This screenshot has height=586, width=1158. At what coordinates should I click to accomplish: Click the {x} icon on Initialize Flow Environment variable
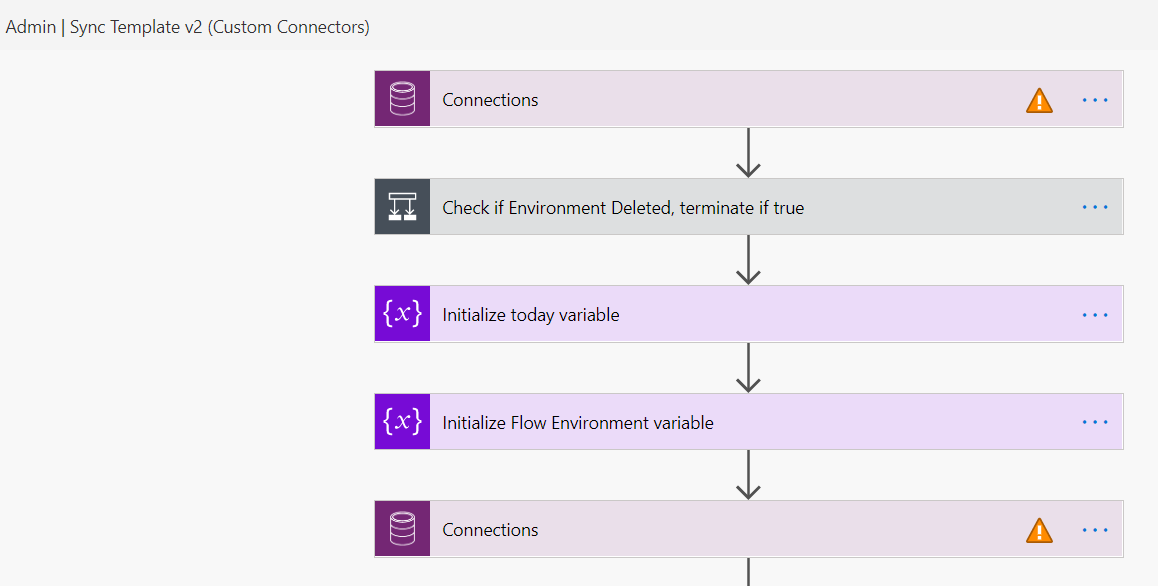(401, 421)
